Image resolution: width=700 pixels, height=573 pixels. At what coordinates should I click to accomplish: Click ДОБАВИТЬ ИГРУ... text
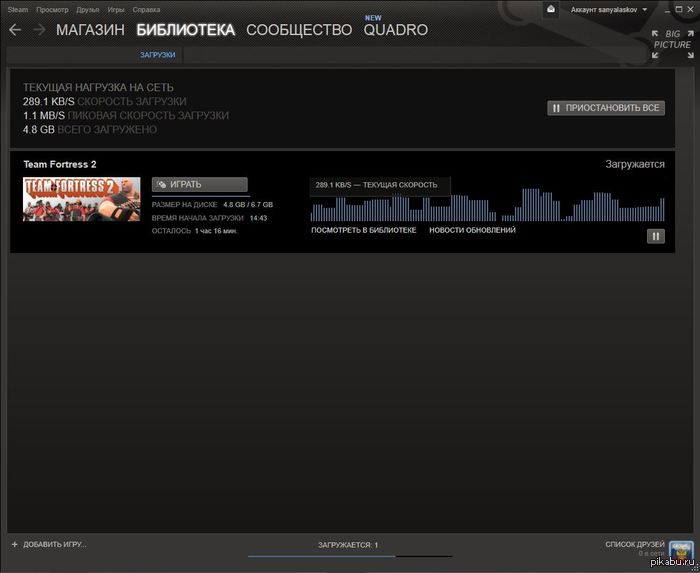(x=55, y=544)
